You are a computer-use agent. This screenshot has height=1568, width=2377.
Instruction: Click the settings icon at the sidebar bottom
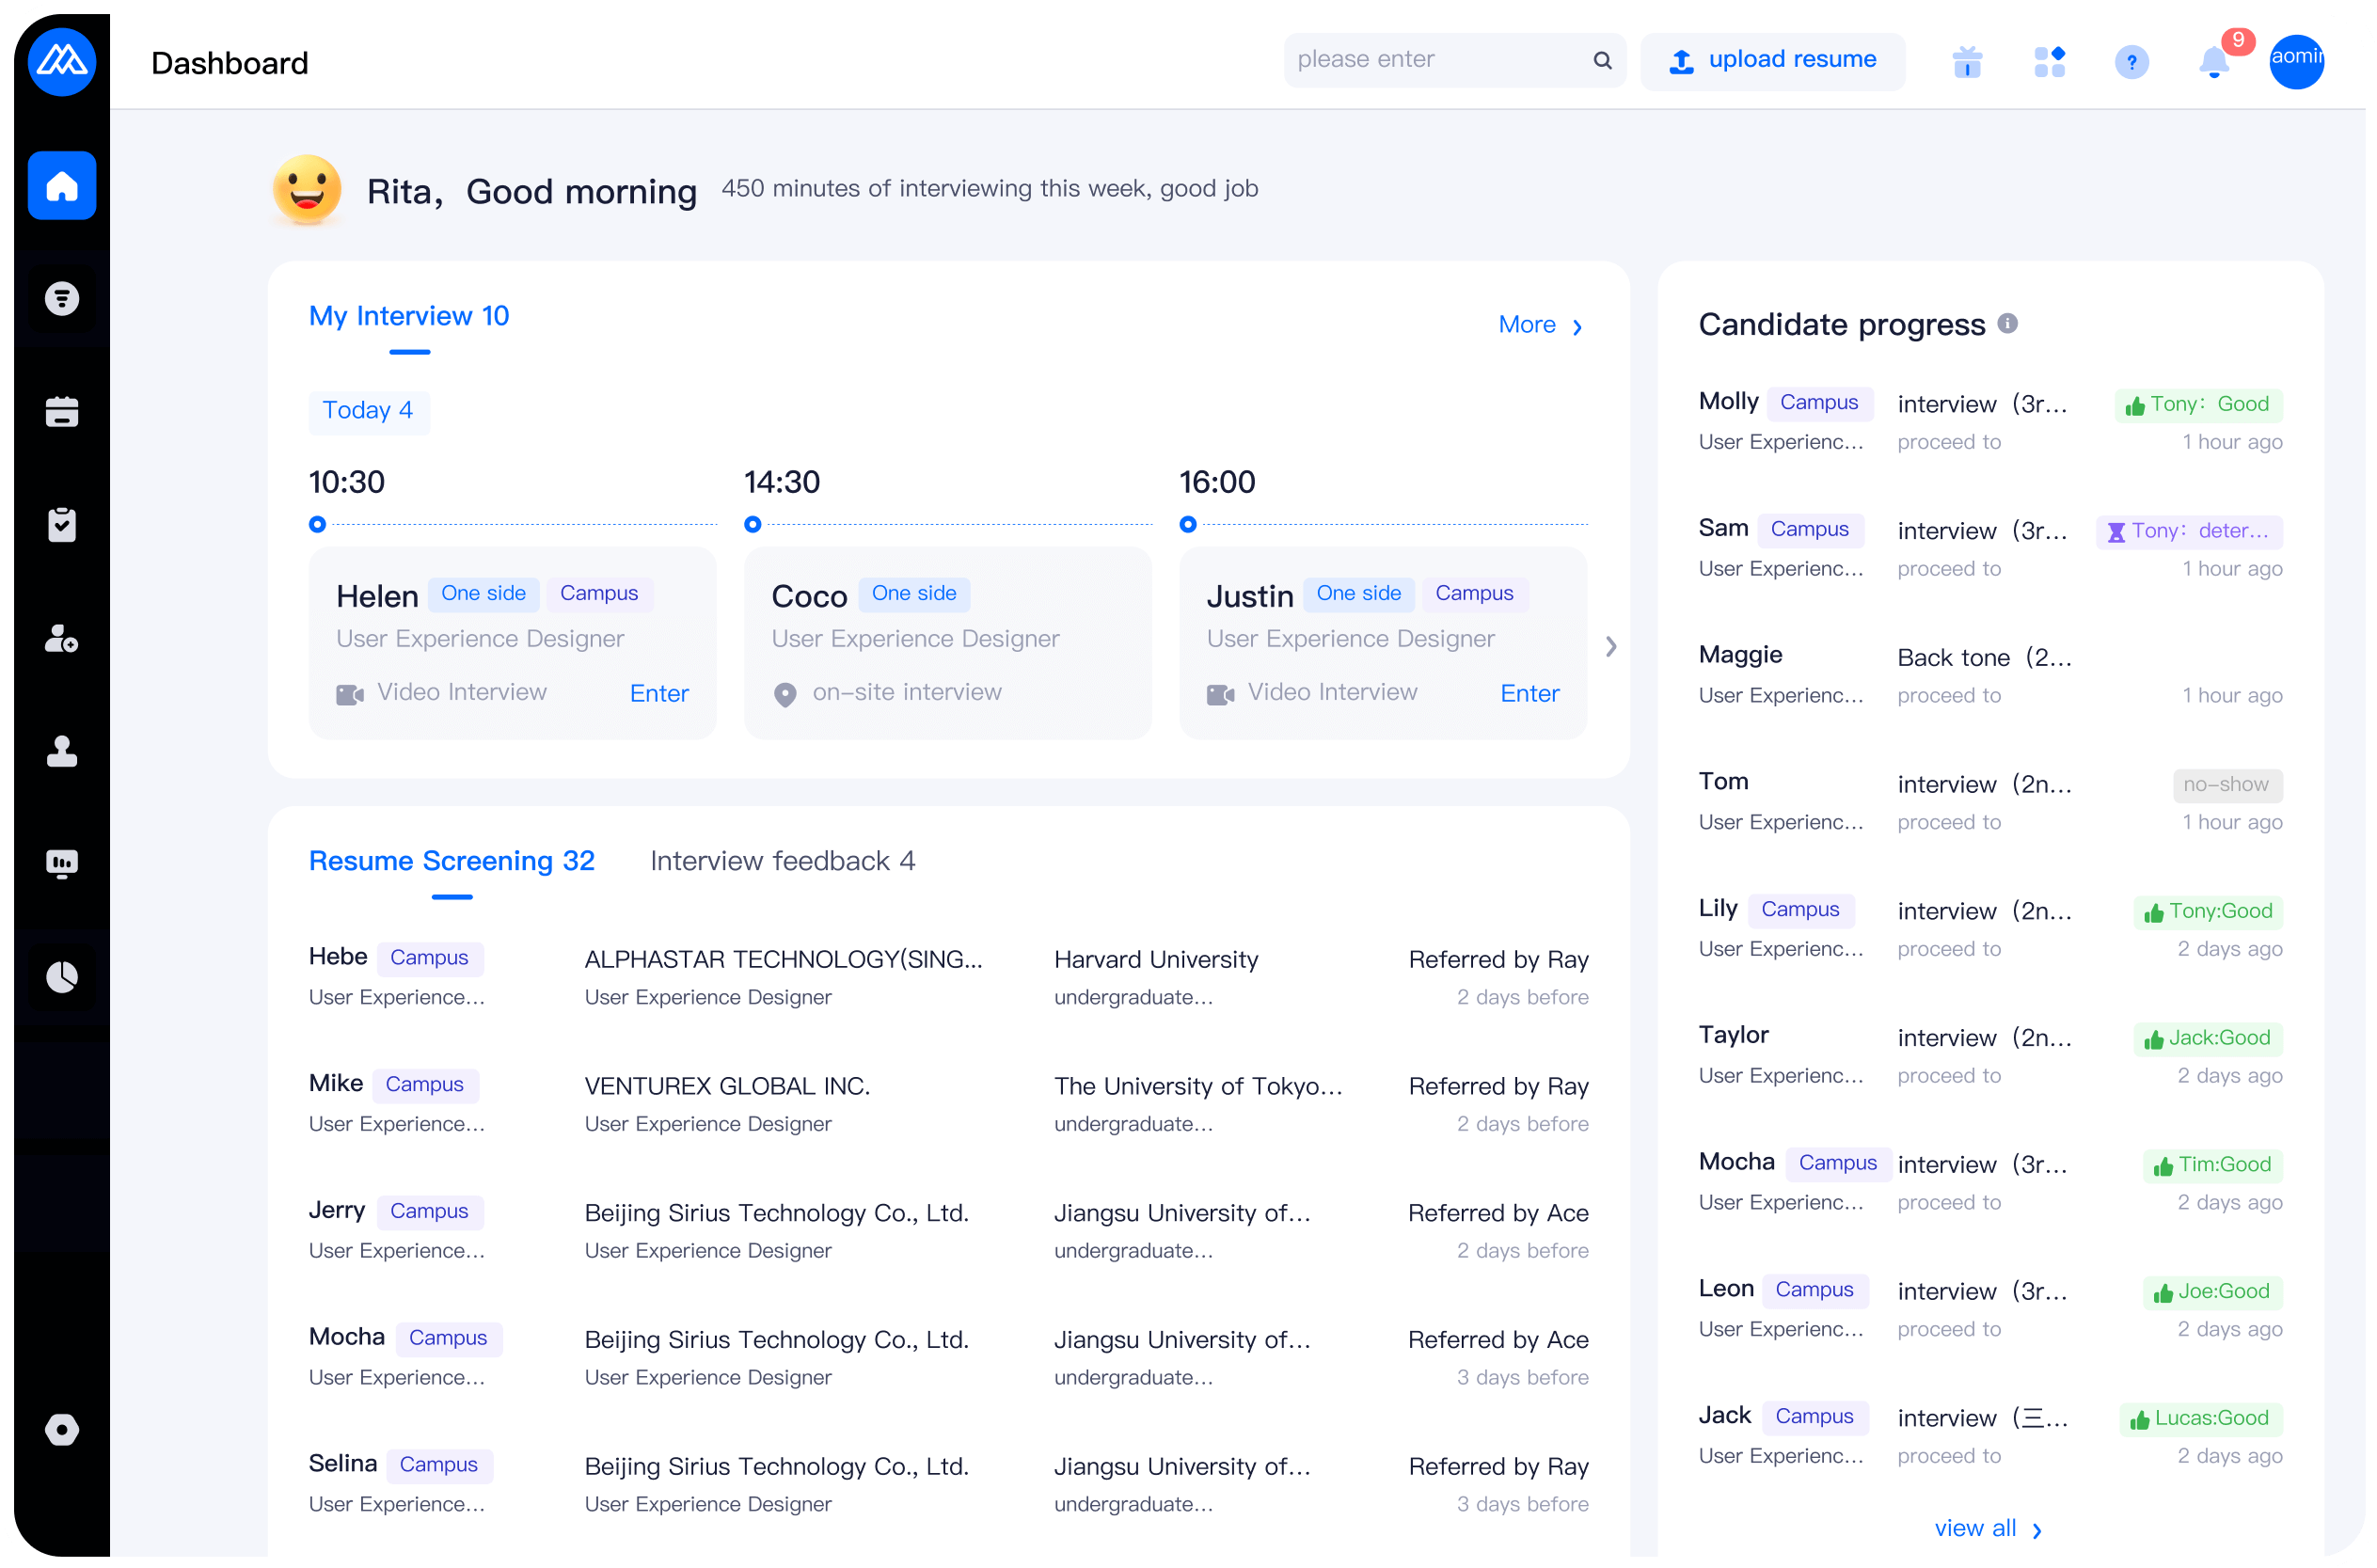pos(62,1429)
